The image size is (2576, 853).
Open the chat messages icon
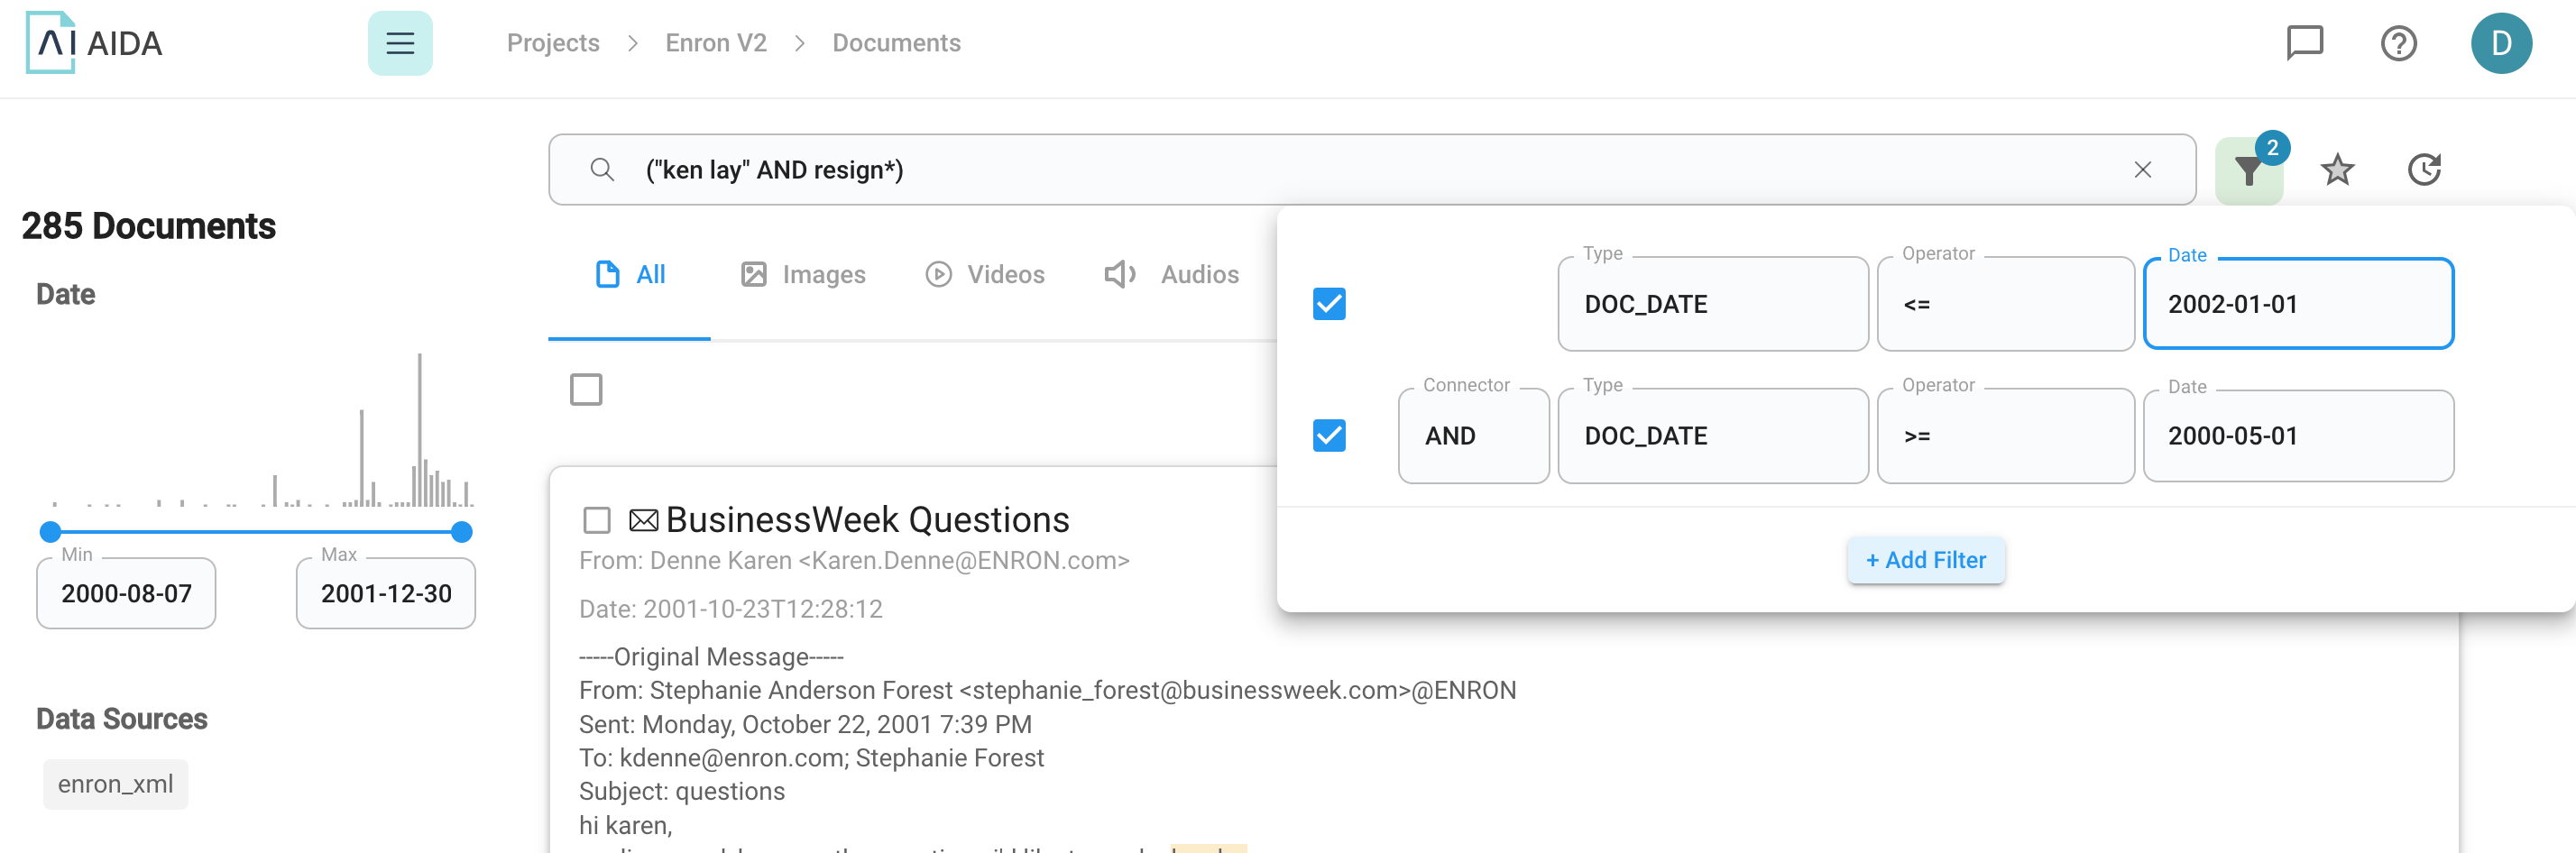[x=2305, y=43]
